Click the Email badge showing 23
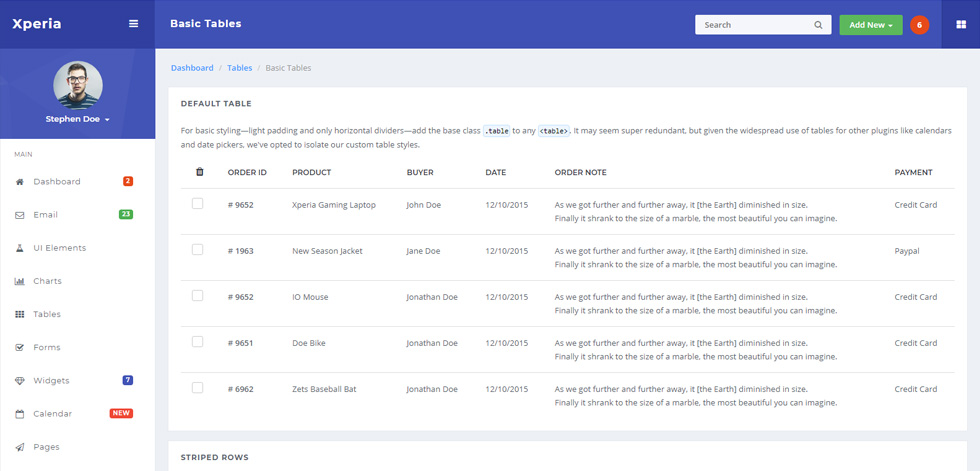 coord(126,214)
